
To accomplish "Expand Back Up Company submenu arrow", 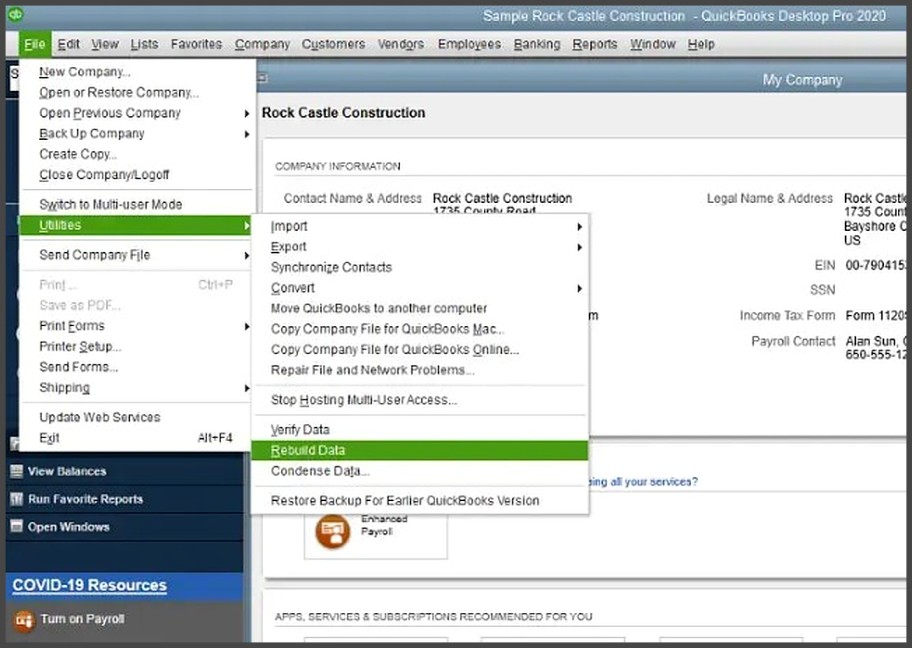I will pyautogui.click(x=247, y=134).
